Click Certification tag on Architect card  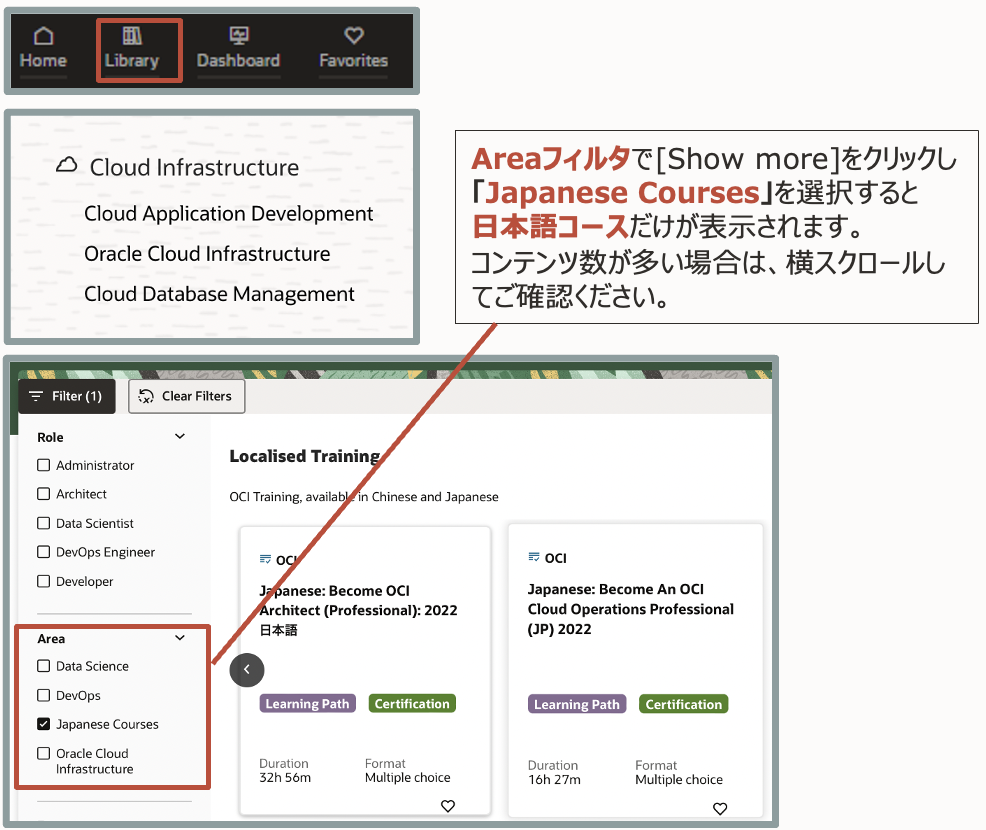(413, 704)
